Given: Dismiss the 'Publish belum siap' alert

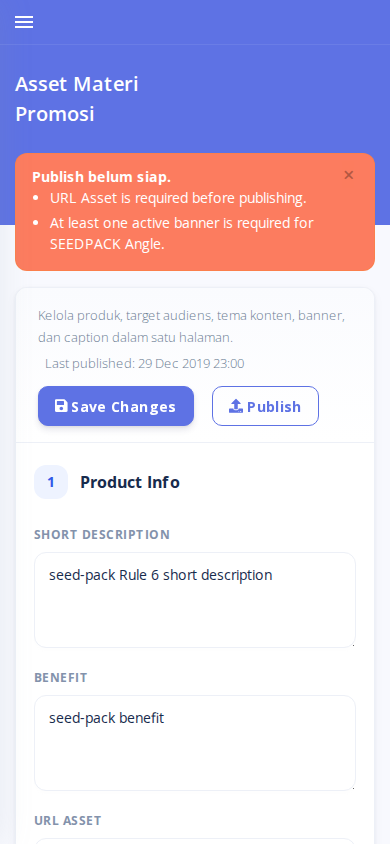Looking at the screenshot, I should (x=349, y=175).
